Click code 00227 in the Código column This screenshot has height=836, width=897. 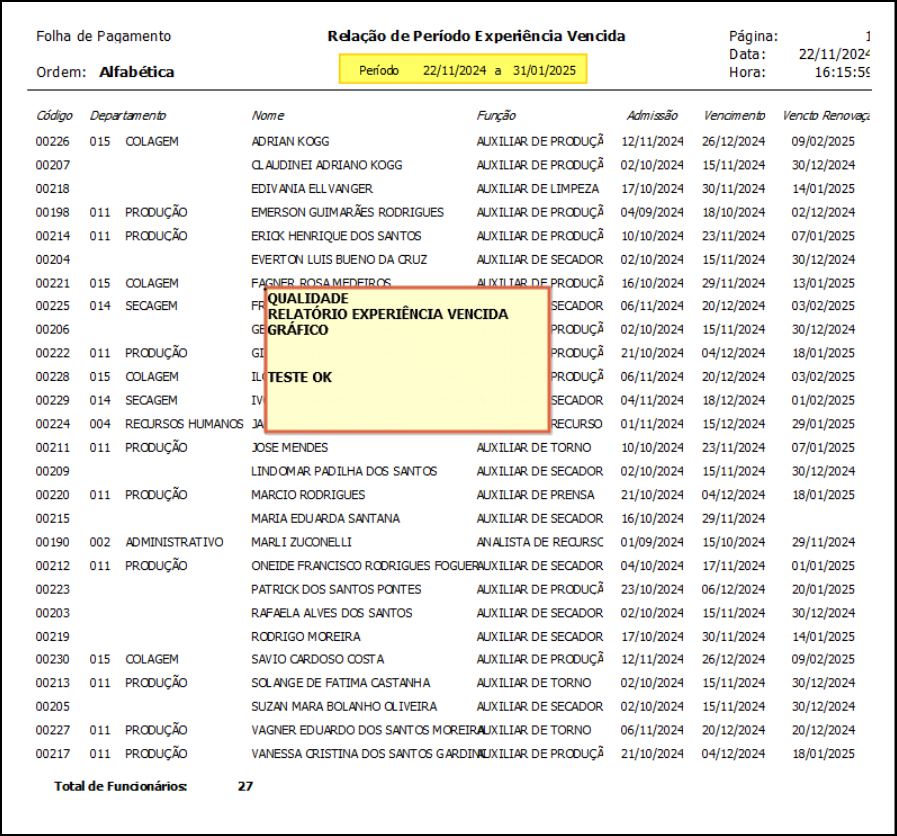click(x=53, y=730)
